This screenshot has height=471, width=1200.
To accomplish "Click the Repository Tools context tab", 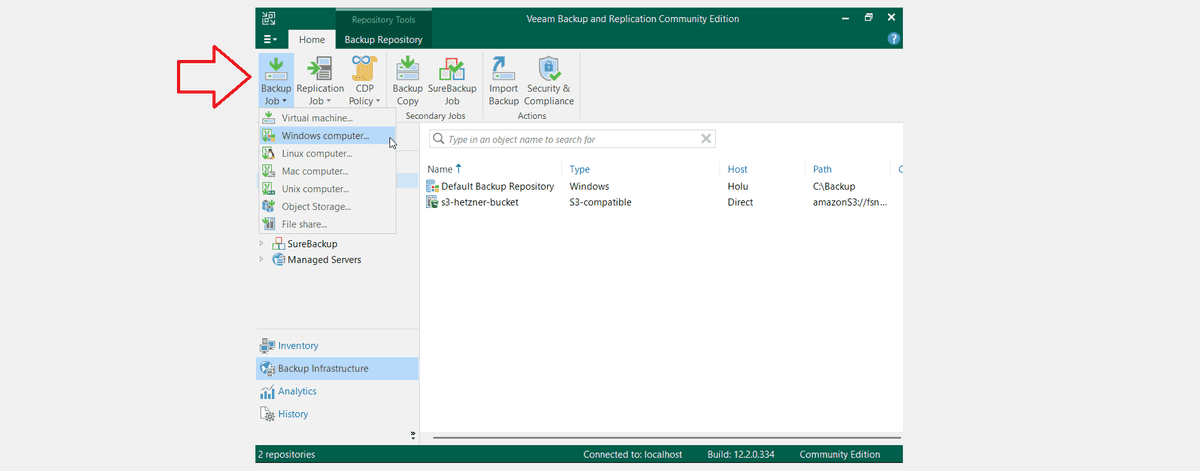I will click(x=383, y=19).
